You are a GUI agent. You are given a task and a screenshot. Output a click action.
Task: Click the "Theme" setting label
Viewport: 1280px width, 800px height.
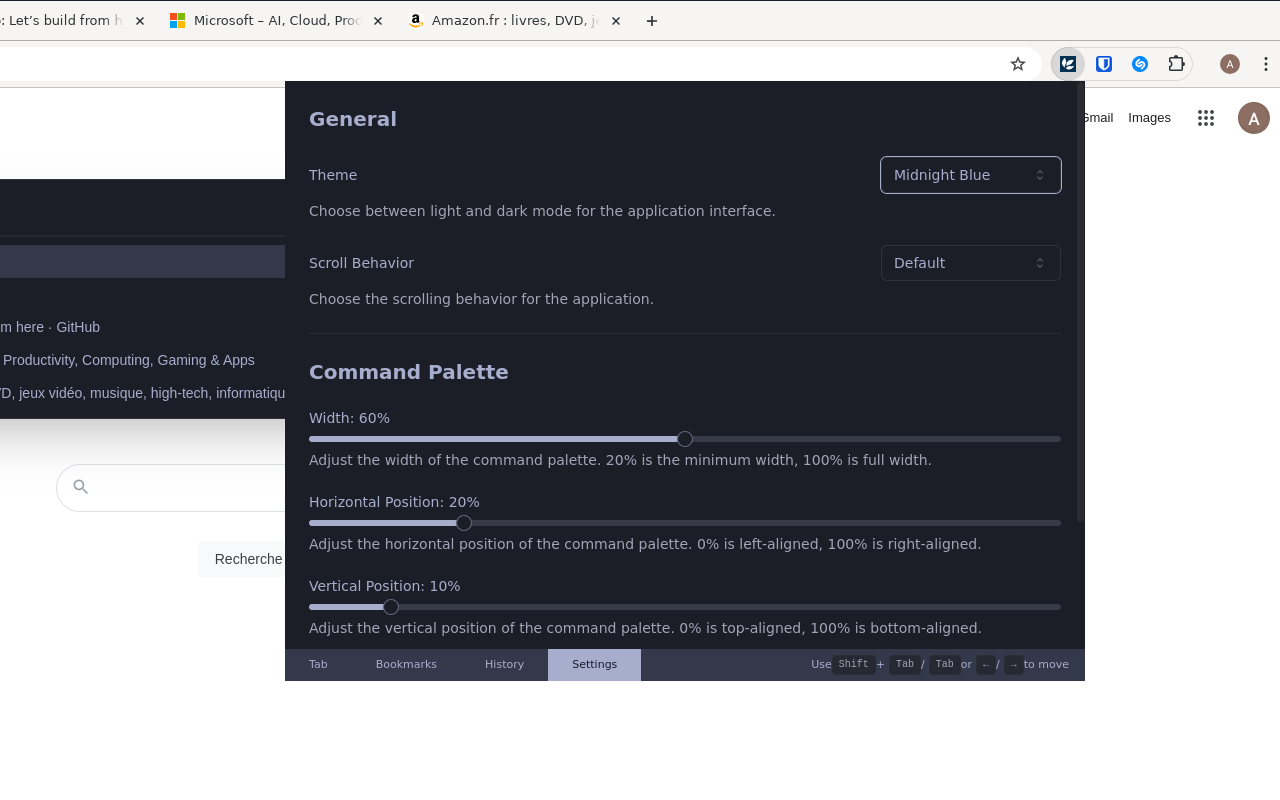pos(333,175)
